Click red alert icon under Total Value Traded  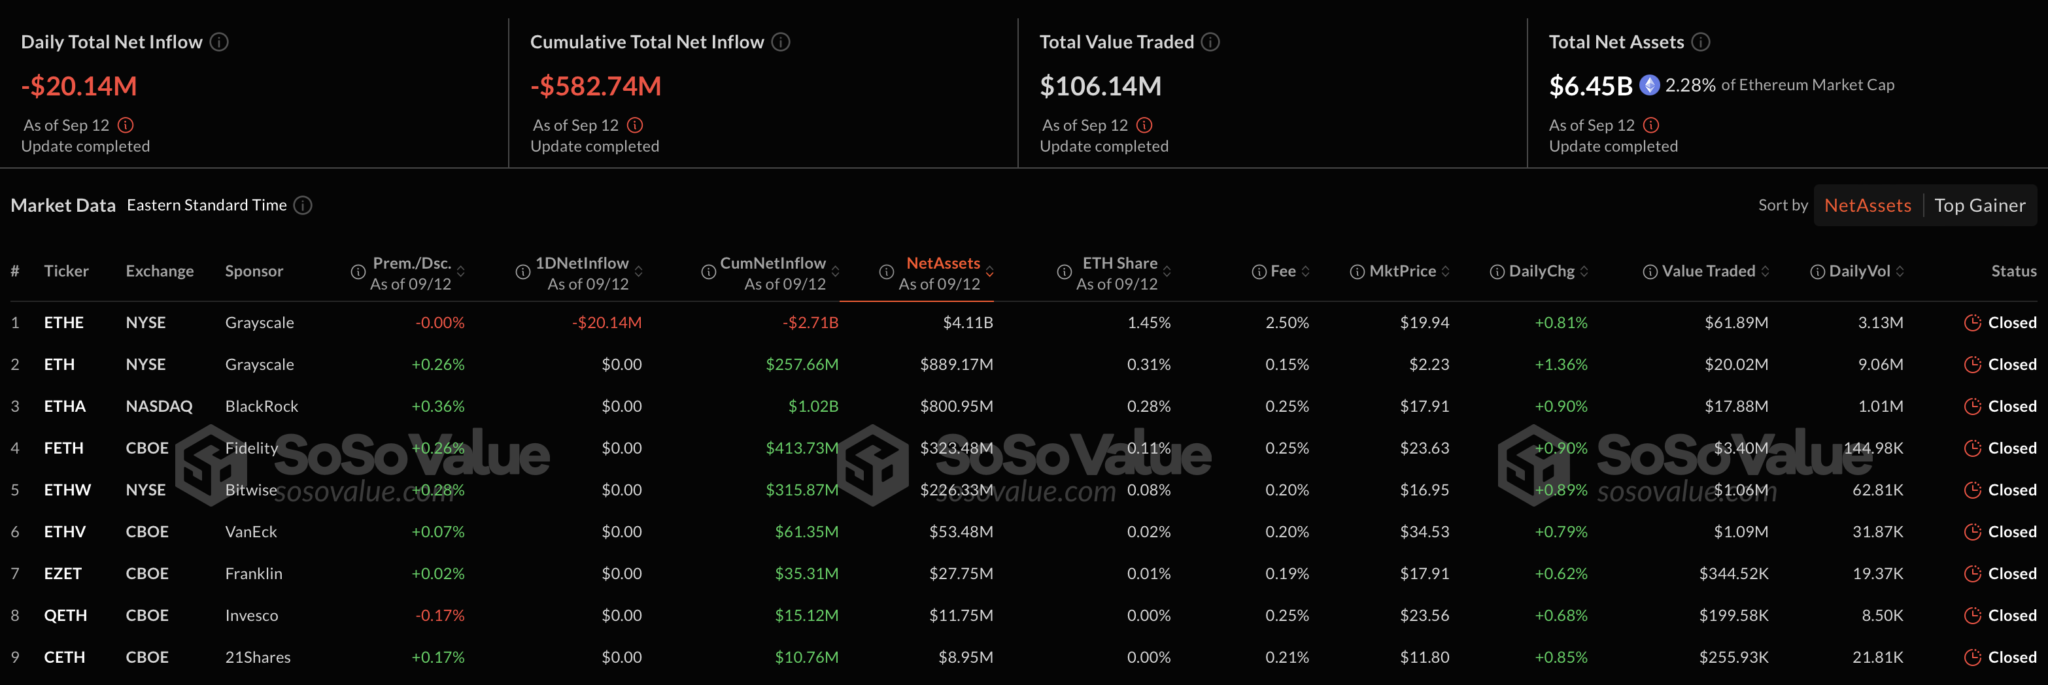coord(1144,125)
